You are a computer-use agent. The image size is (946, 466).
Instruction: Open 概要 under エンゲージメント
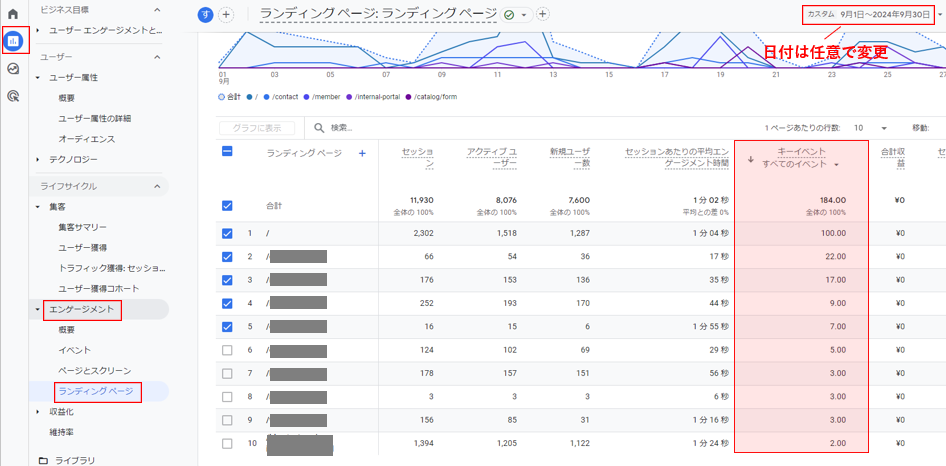[67, 330]
